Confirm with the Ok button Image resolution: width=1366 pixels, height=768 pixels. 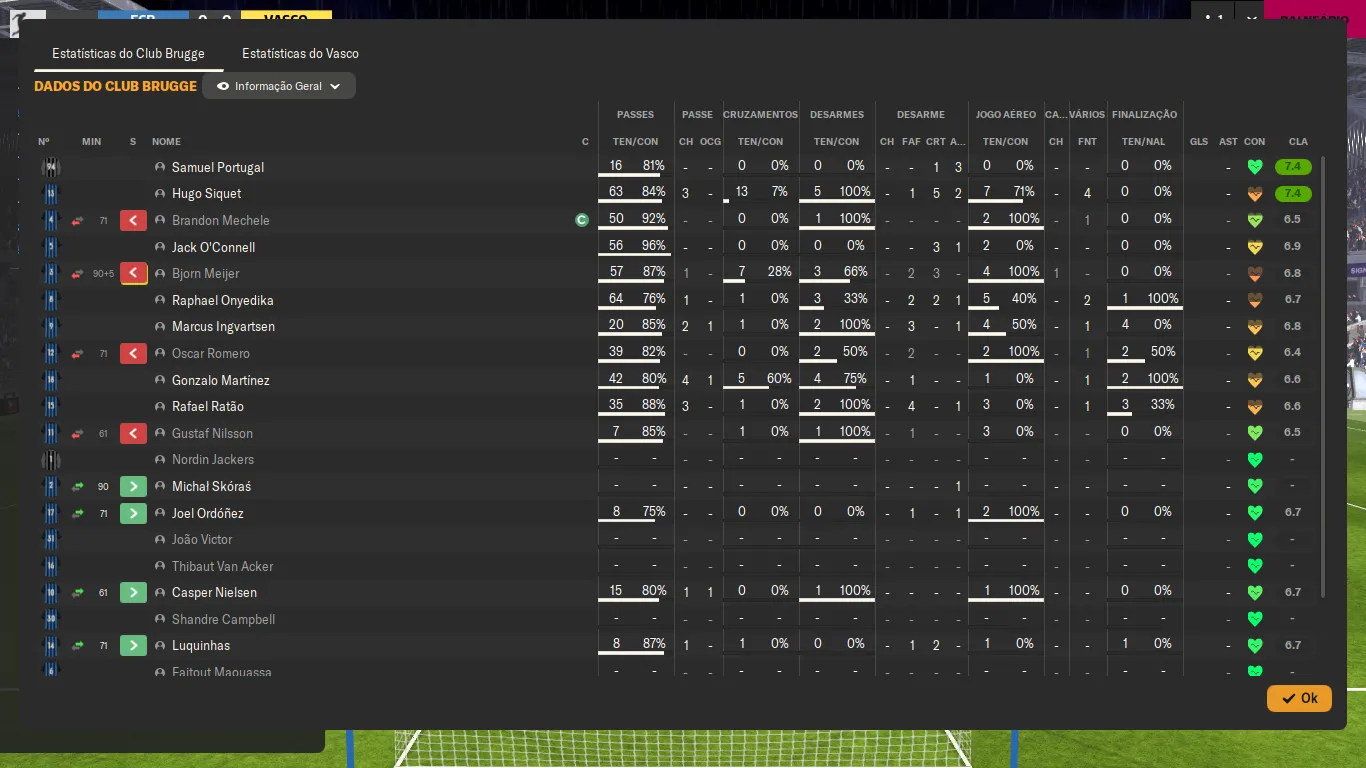pyautogui.click(x=1299, y=698)
